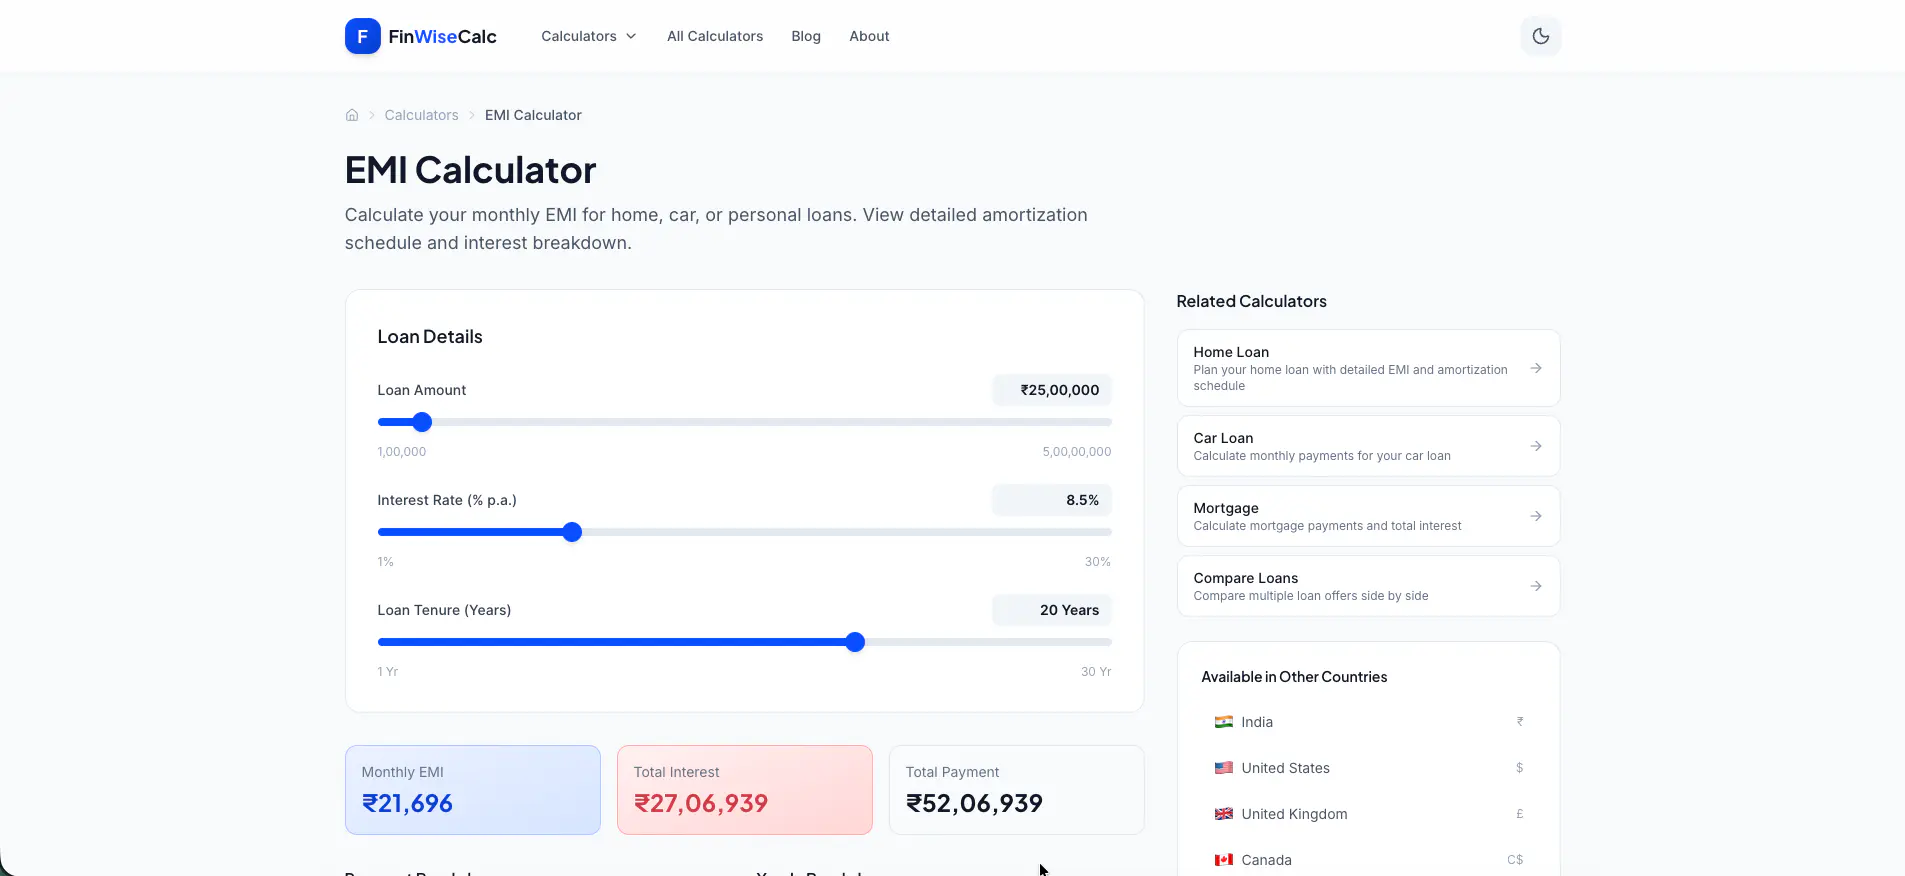Click the Interest Rate value field

tap(1051, 500)
